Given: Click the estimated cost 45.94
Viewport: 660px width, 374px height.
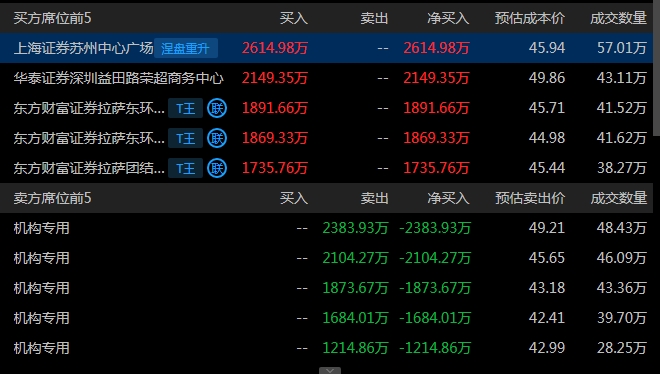Looking at the screenshot, I should click(547, 48).
